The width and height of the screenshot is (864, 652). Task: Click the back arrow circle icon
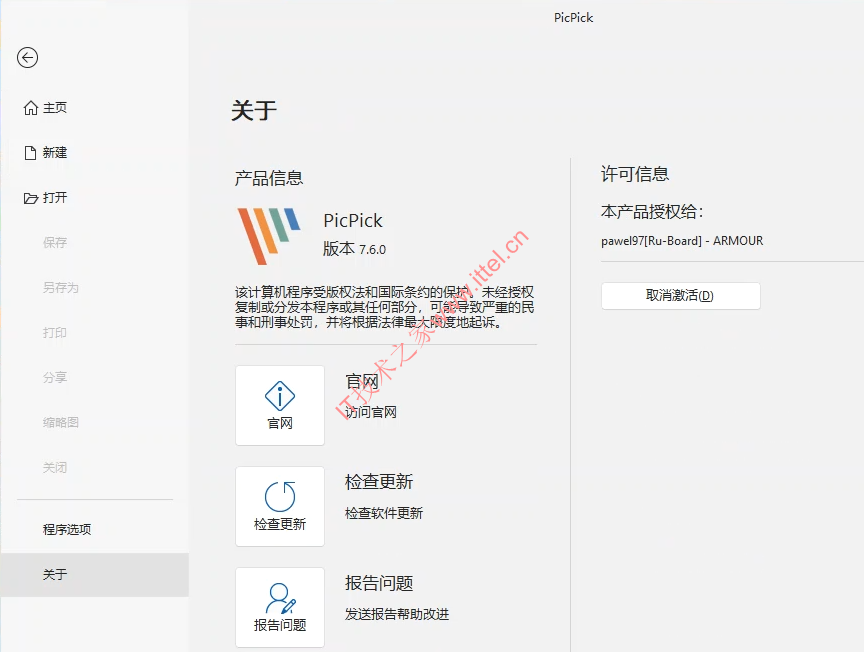(28, 57)
